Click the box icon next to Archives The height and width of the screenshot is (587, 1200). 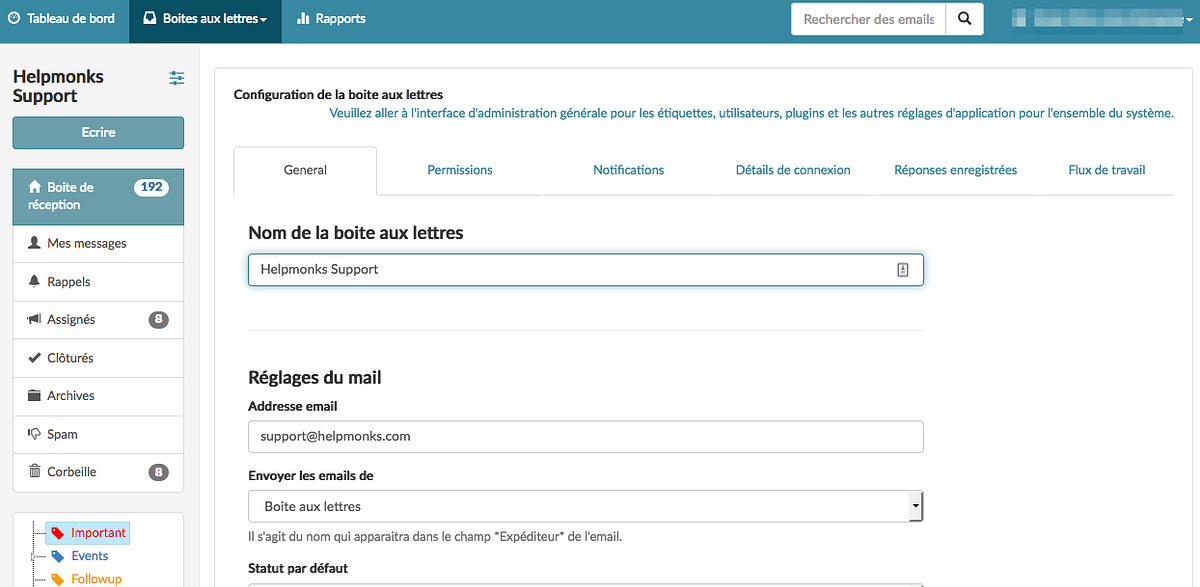coord(34,396)
